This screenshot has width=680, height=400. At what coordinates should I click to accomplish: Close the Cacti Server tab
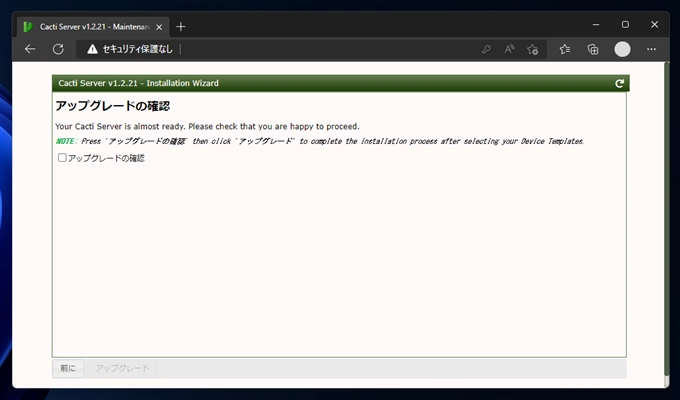tap(159, 27)
